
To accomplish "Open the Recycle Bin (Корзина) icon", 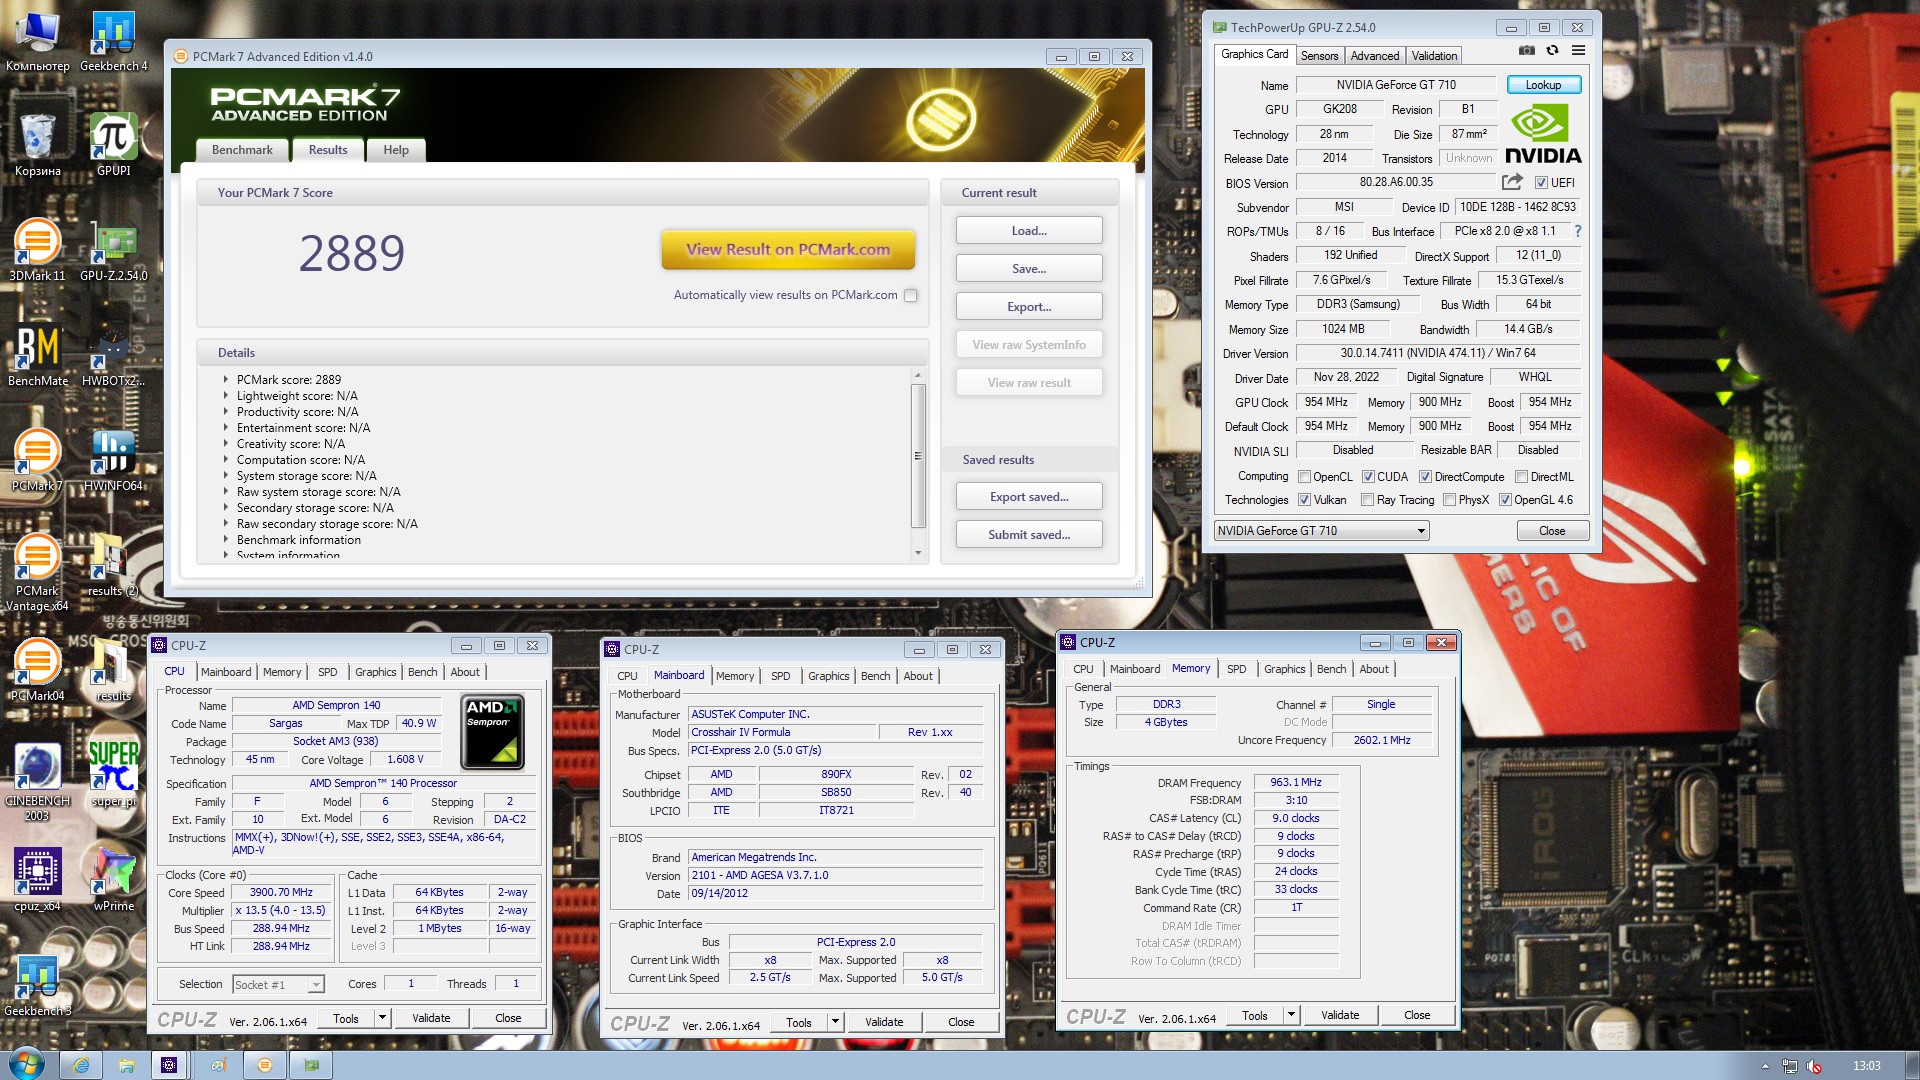I will pos(37,145).
